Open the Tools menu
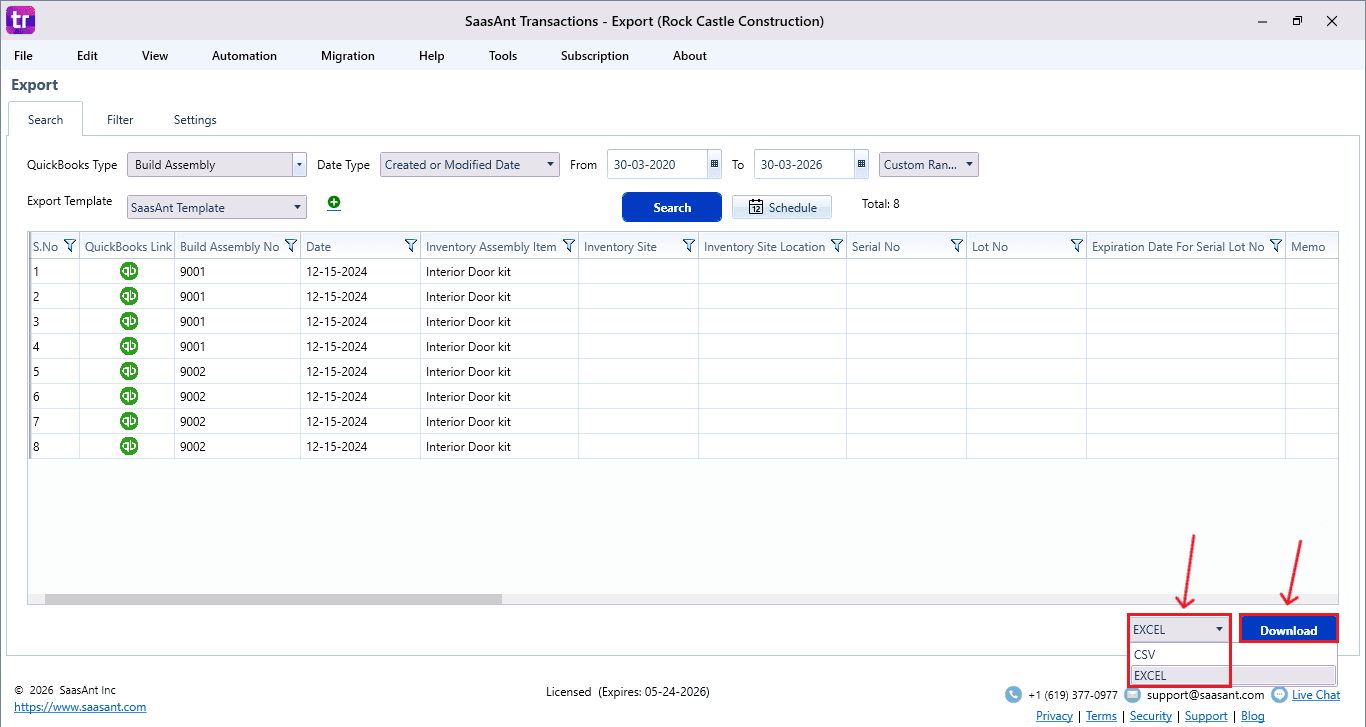 coord(502,56)
